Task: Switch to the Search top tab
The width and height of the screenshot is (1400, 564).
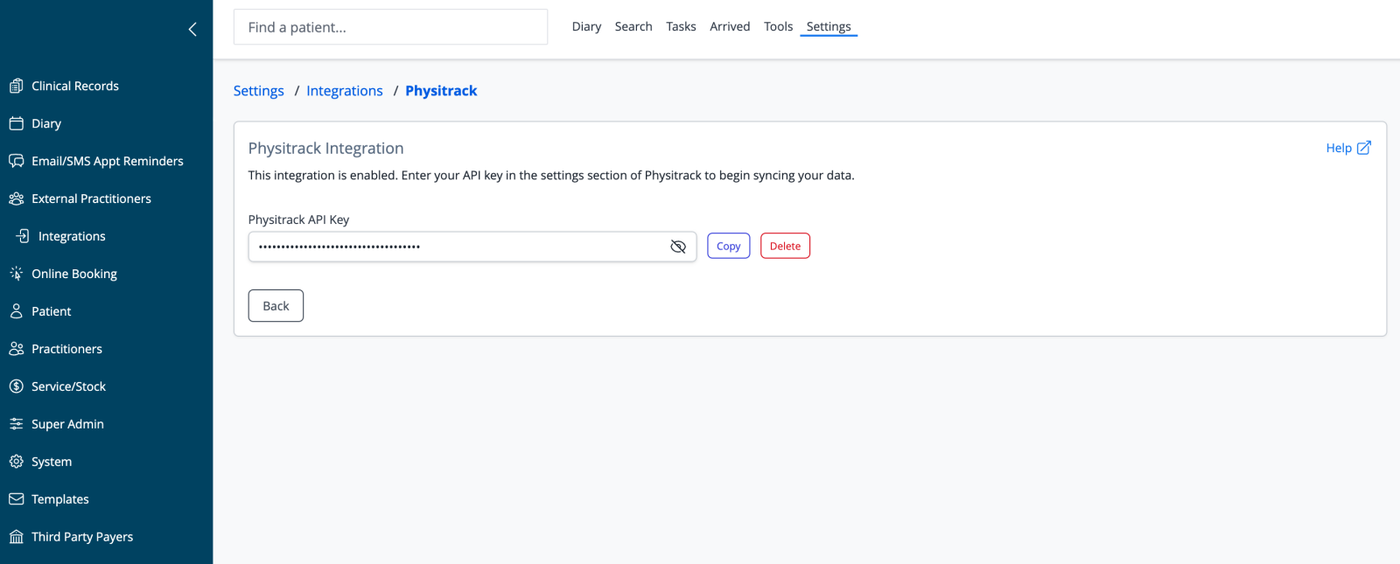Action: tap(633, 27)
